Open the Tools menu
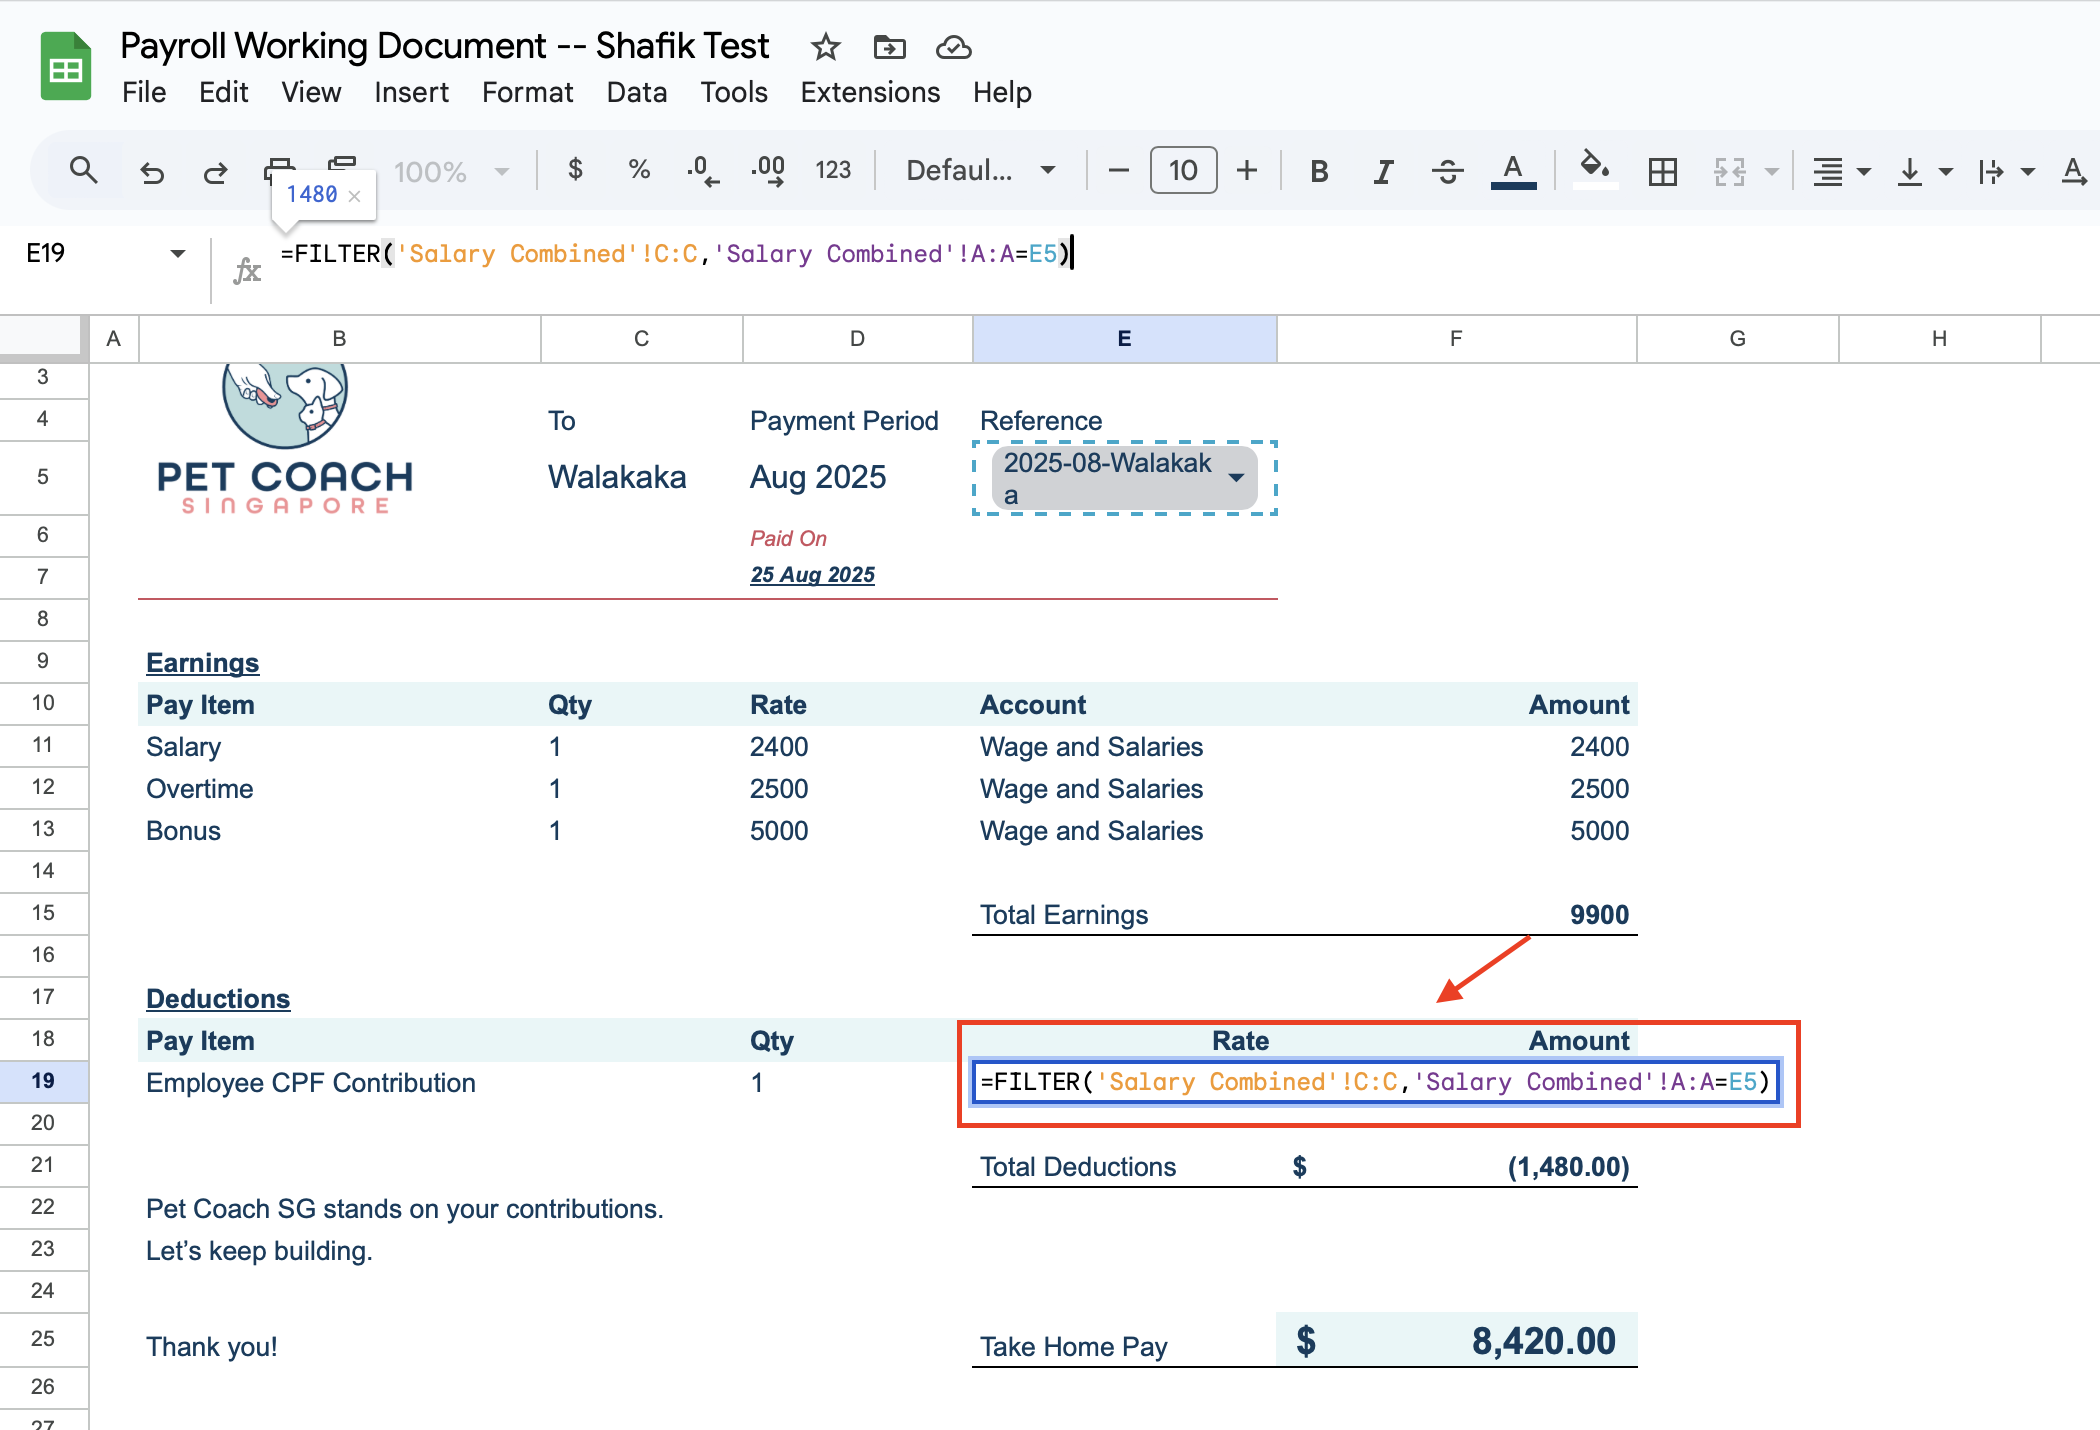Viewport: 2100px width, 1430px height. (734, 92)
